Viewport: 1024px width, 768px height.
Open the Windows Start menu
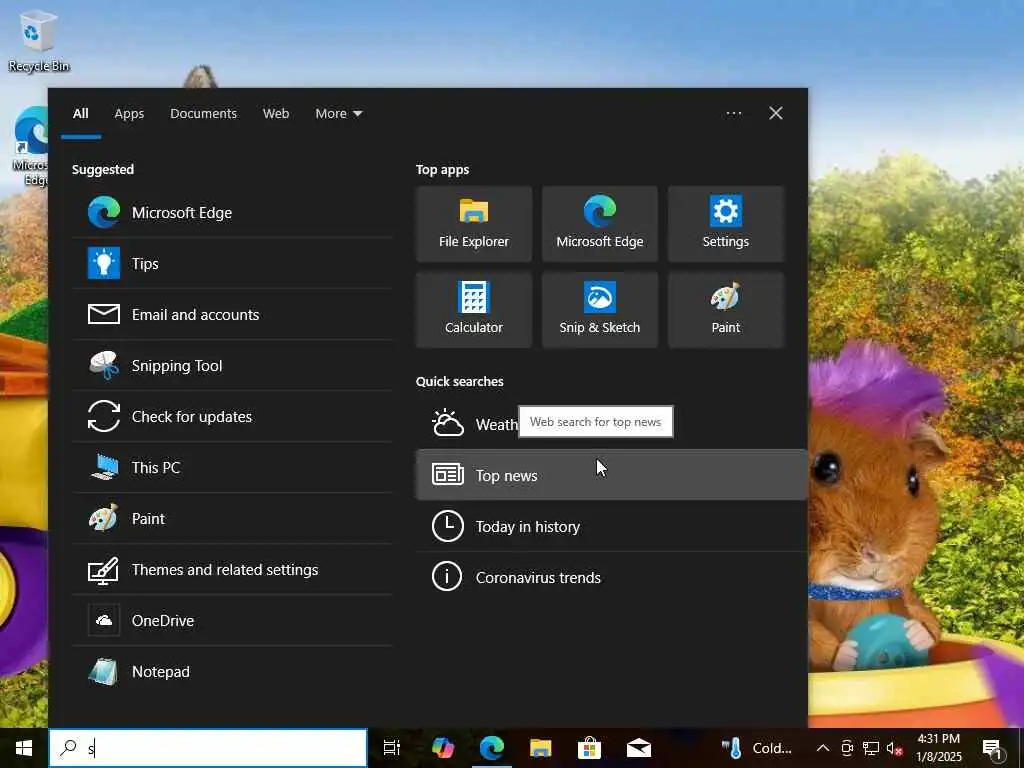[x=24, y=748]
